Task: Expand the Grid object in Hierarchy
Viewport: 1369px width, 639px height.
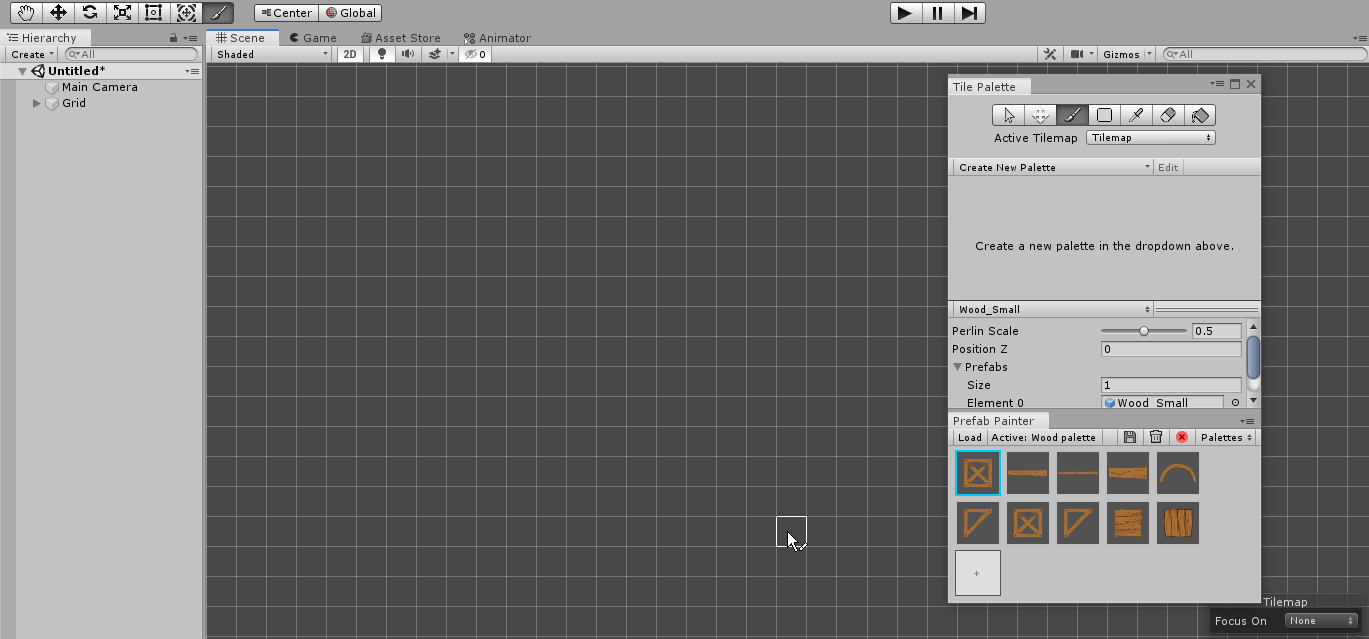Action: [38, 103]
